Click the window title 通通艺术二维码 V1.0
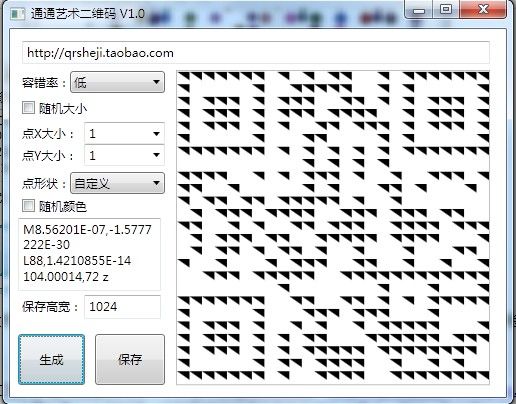This screenshot has width=516, height=404. pyautogui.click(x=88, y=14)
